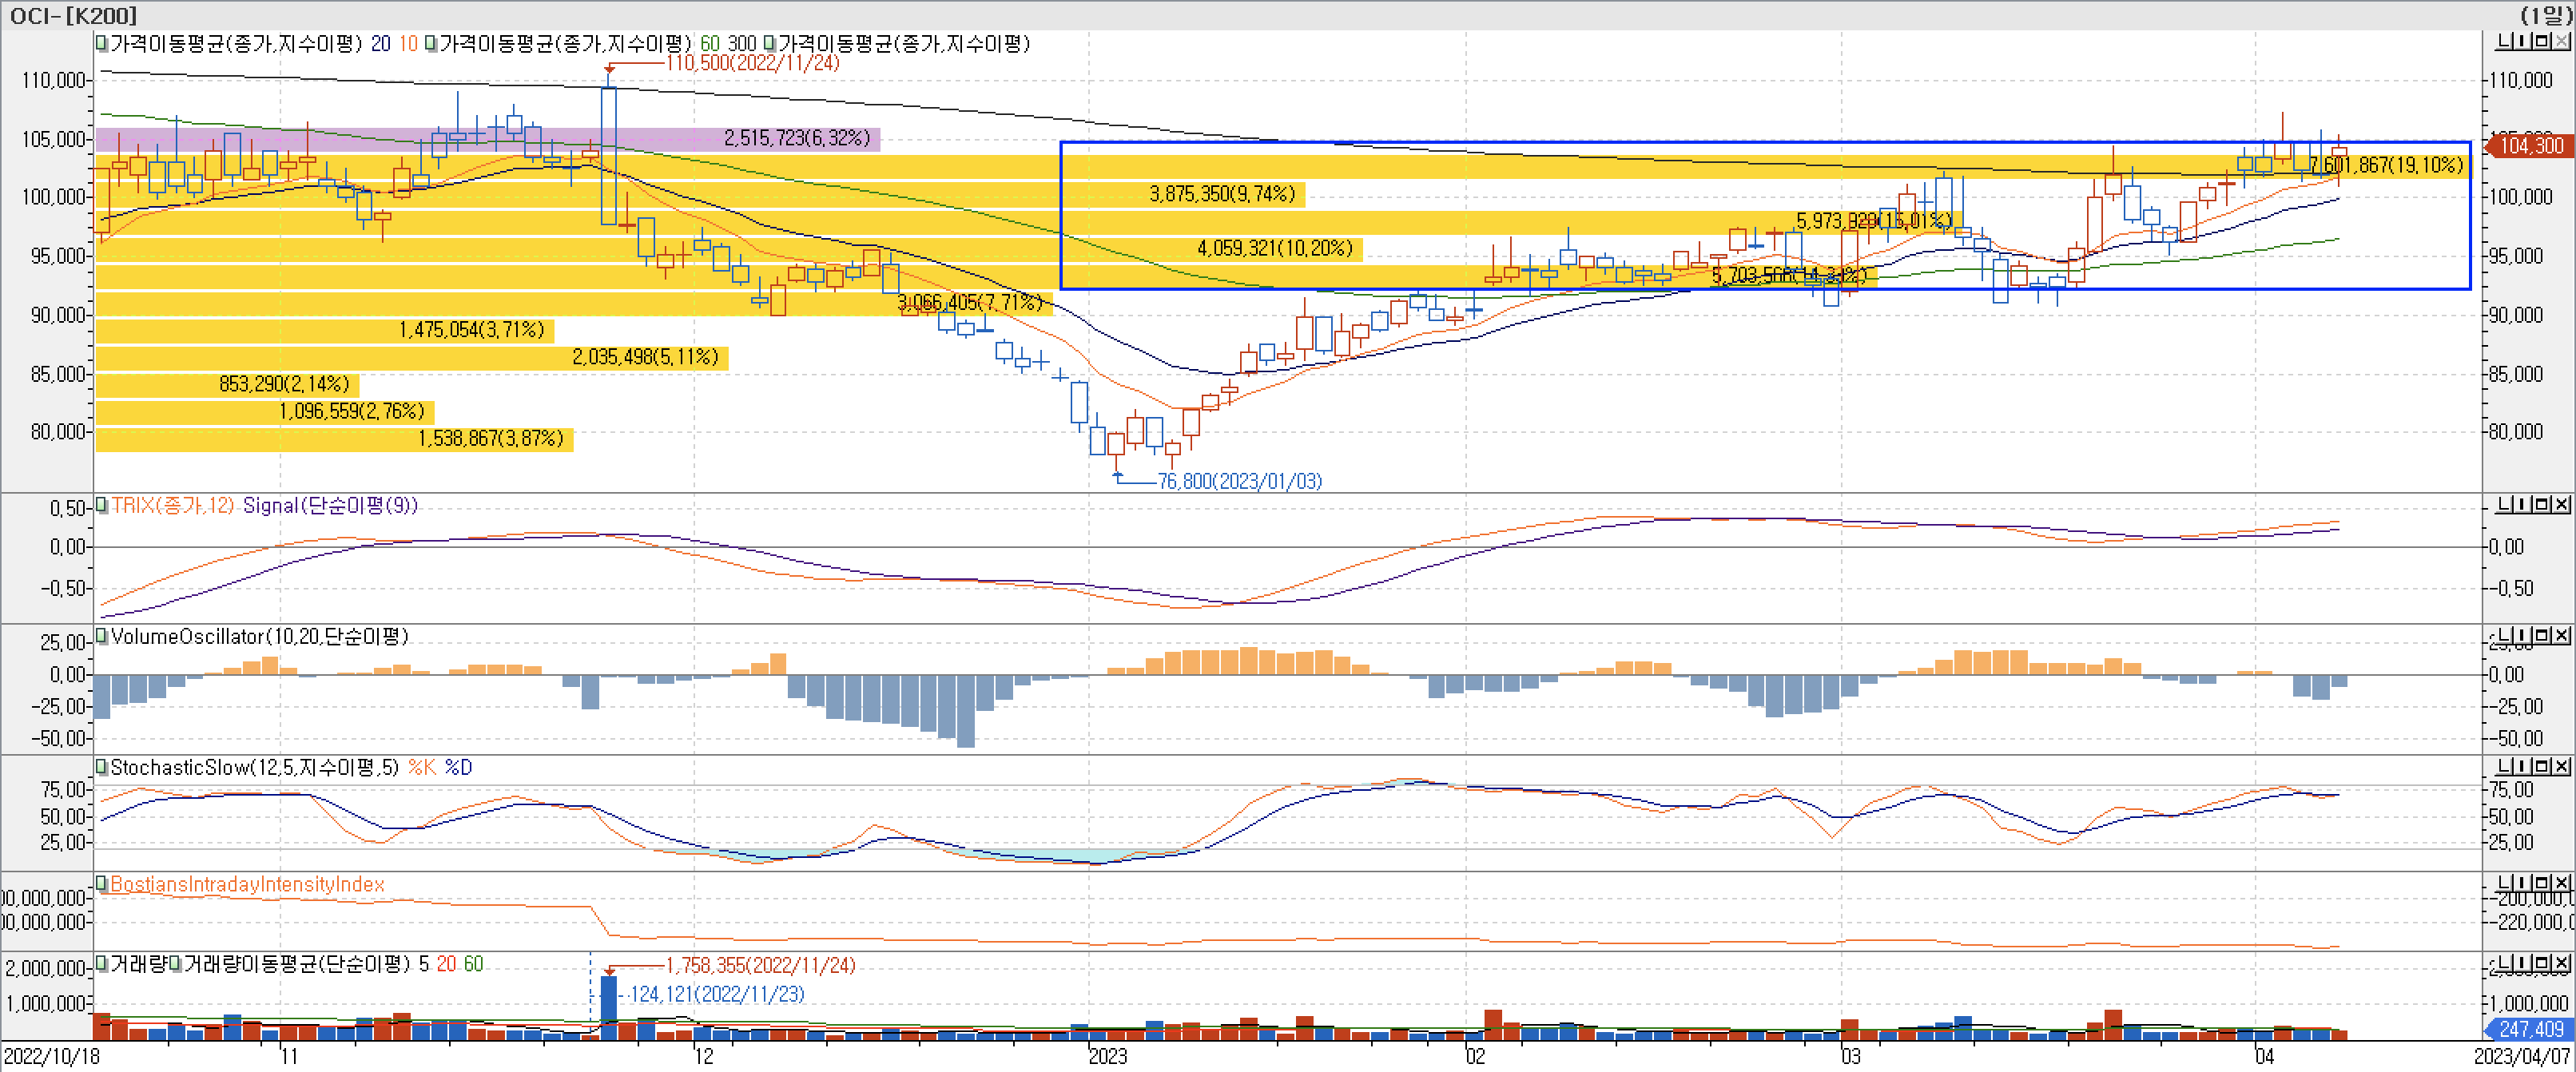Toggle the marker box beside the TRIX indicator label

click(x=101, y=505)
